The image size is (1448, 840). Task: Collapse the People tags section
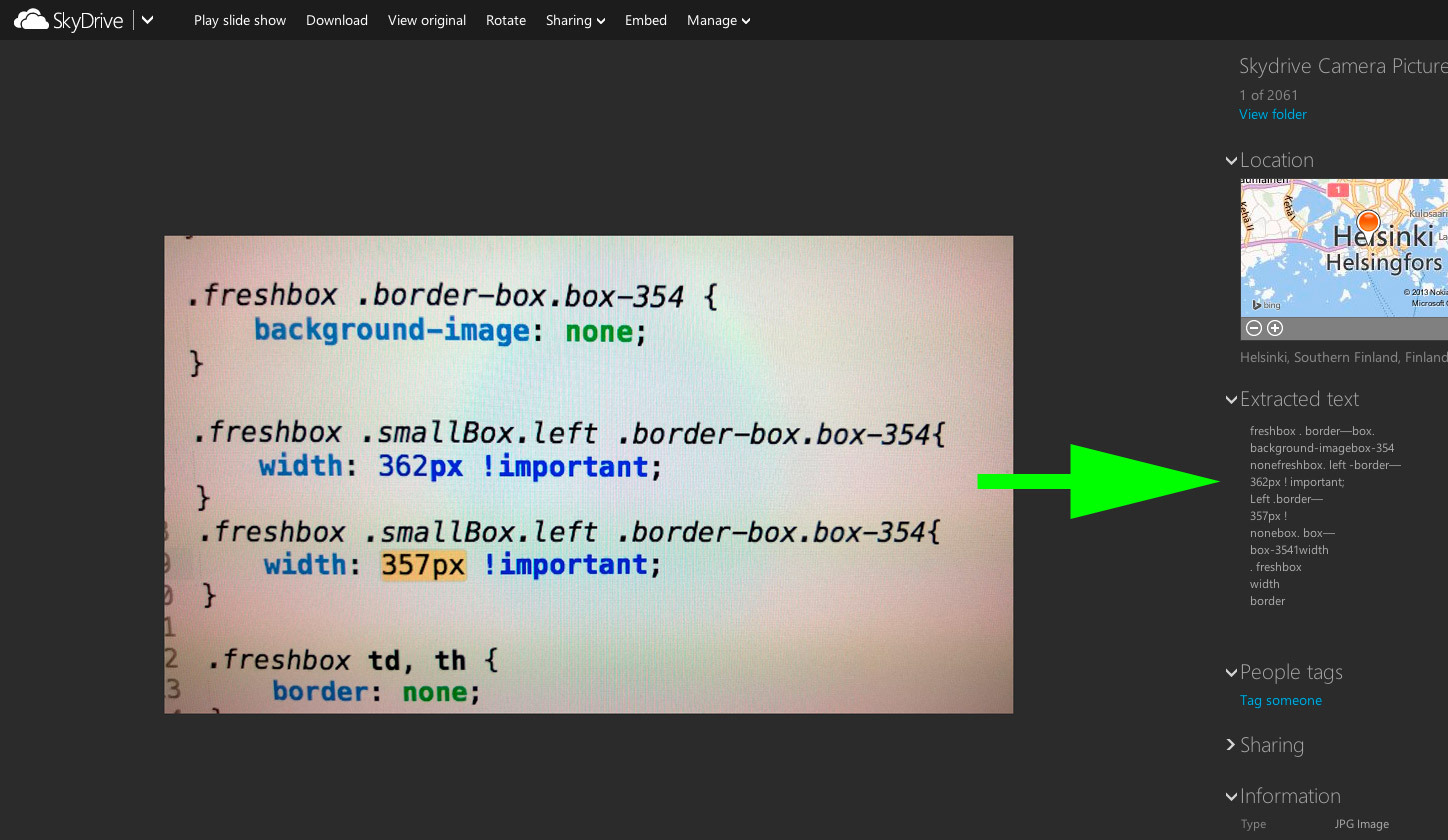click(x=1231, y=673)
